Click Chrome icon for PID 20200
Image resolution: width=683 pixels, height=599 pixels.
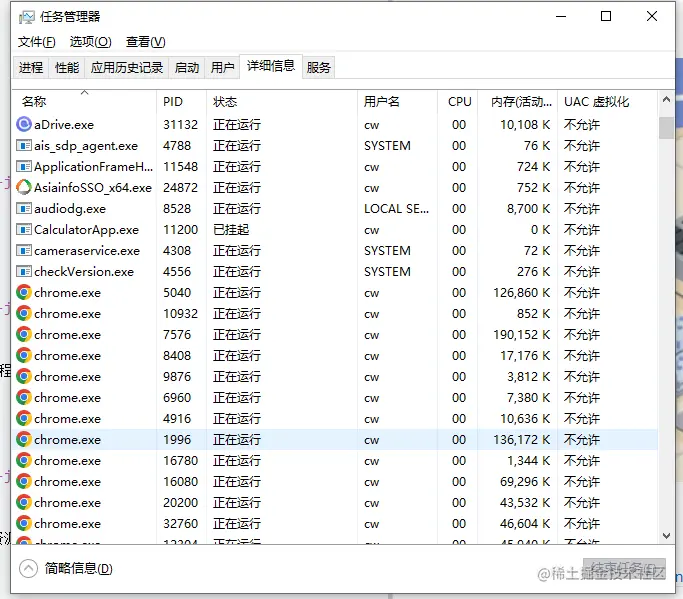24,502
